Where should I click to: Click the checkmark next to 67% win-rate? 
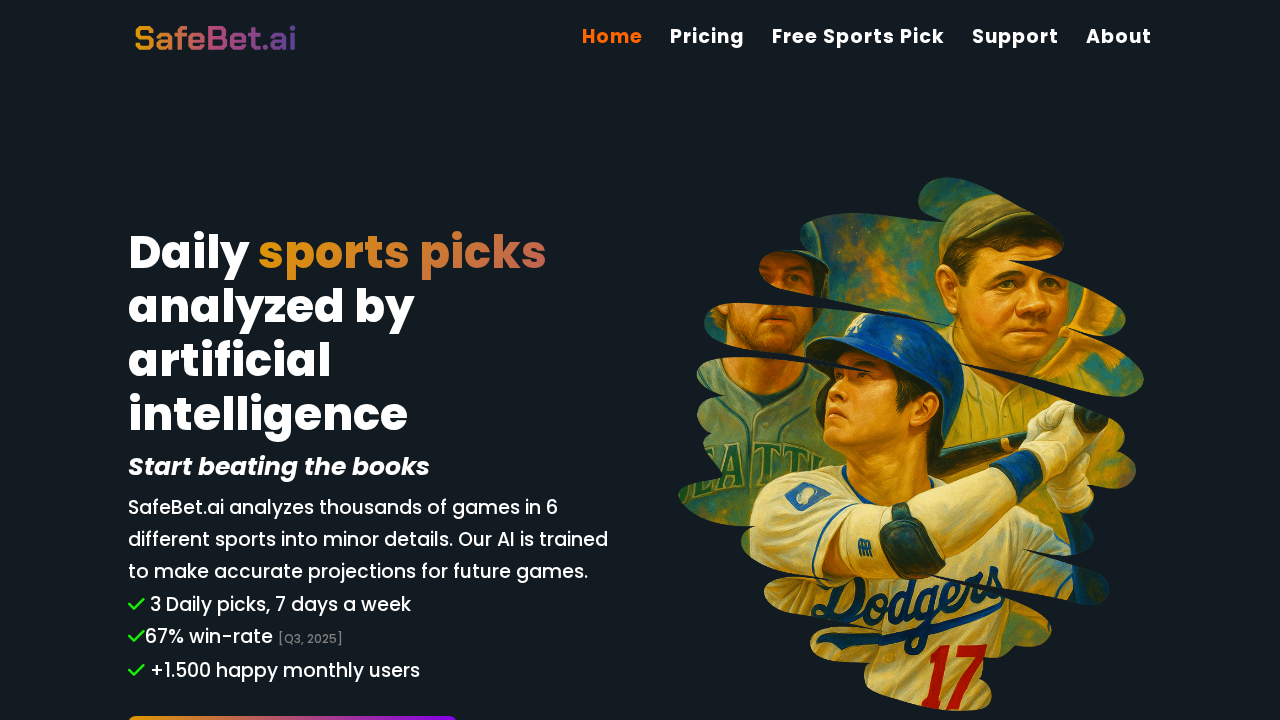point(135,636)
